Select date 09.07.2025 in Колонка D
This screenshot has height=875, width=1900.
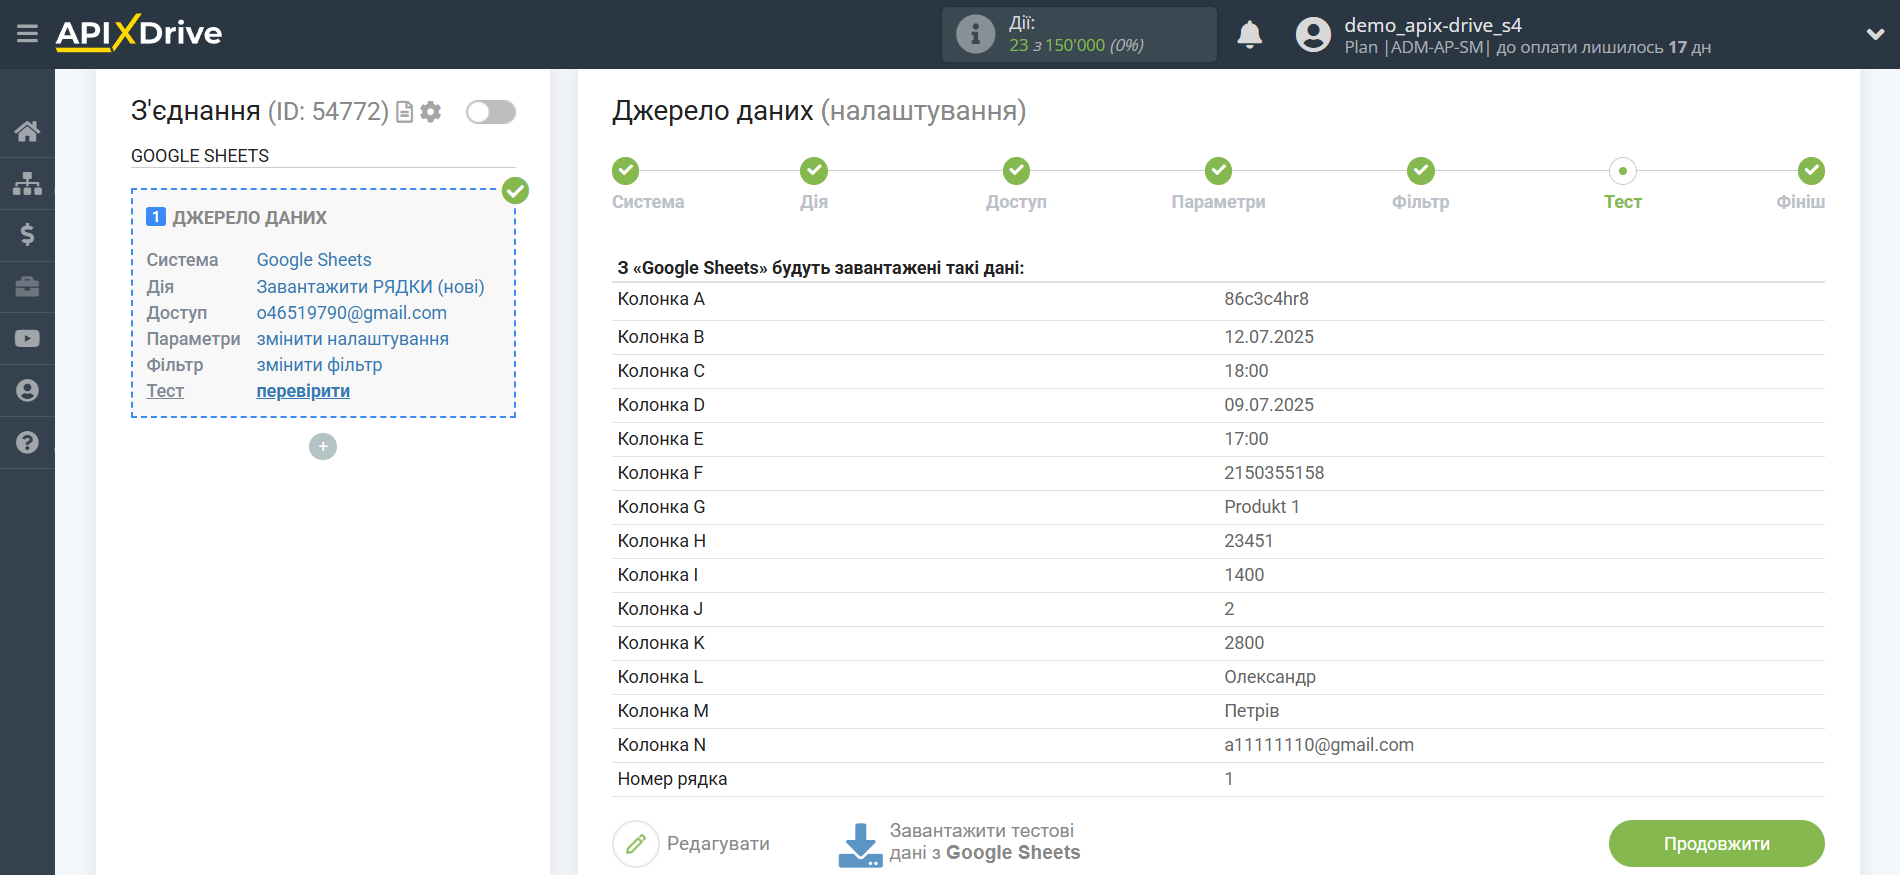1269,405
